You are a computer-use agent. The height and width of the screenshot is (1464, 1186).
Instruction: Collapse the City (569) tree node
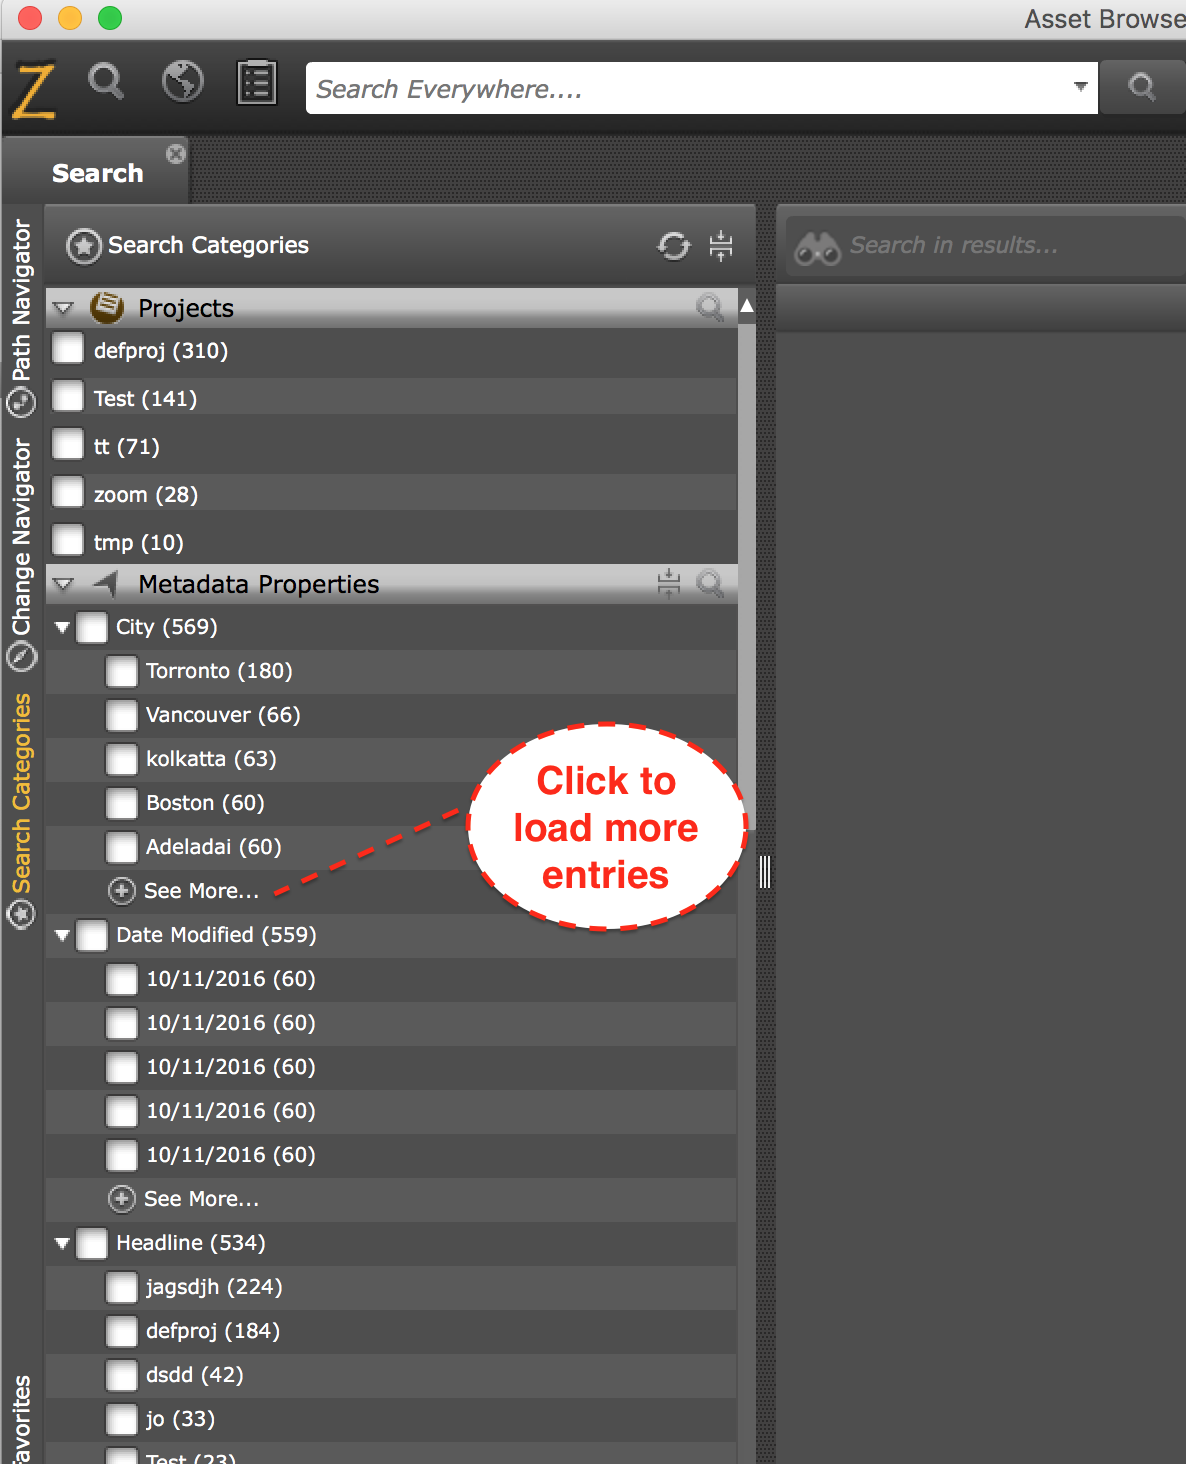coord(62,628)
